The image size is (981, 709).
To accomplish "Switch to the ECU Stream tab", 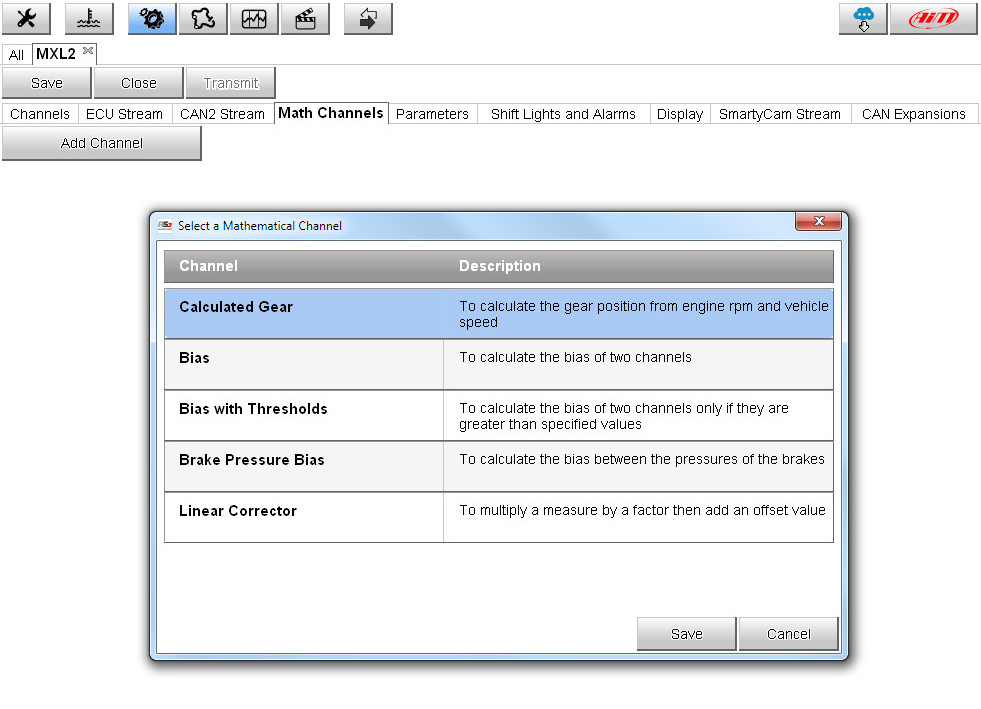I will [x=124, y=114].
